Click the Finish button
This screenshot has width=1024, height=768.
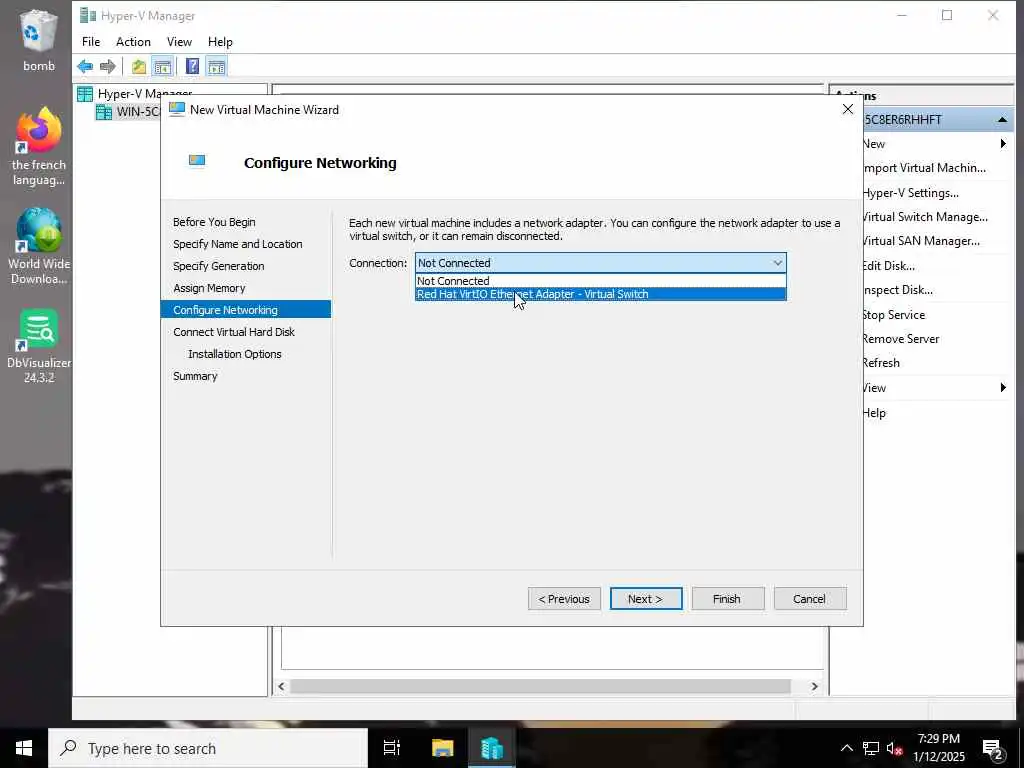[x=728, y=599]
